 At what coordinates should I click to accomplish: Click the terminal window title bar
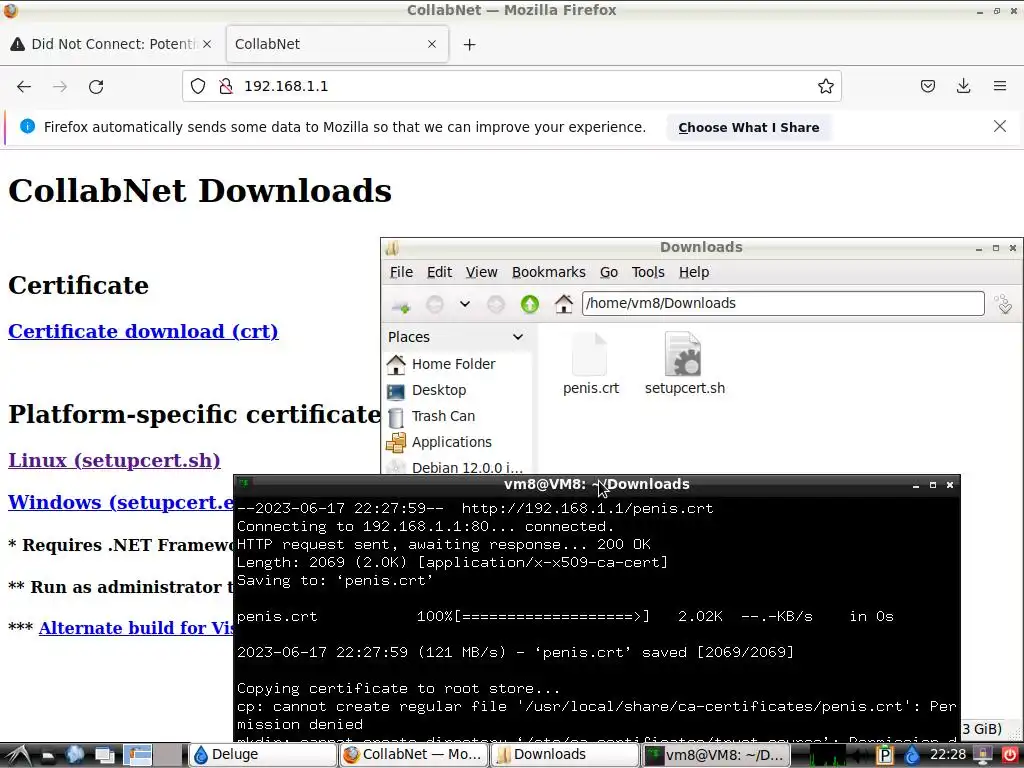(x=596, y=485)
